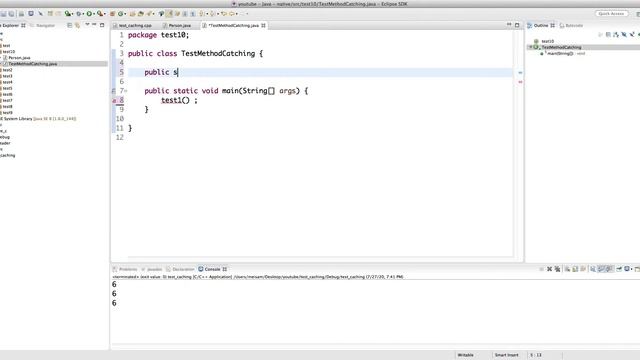This screenshot has width=640, height=360.
Task: Click the test1() call in editor
Action: coord(176,100)
